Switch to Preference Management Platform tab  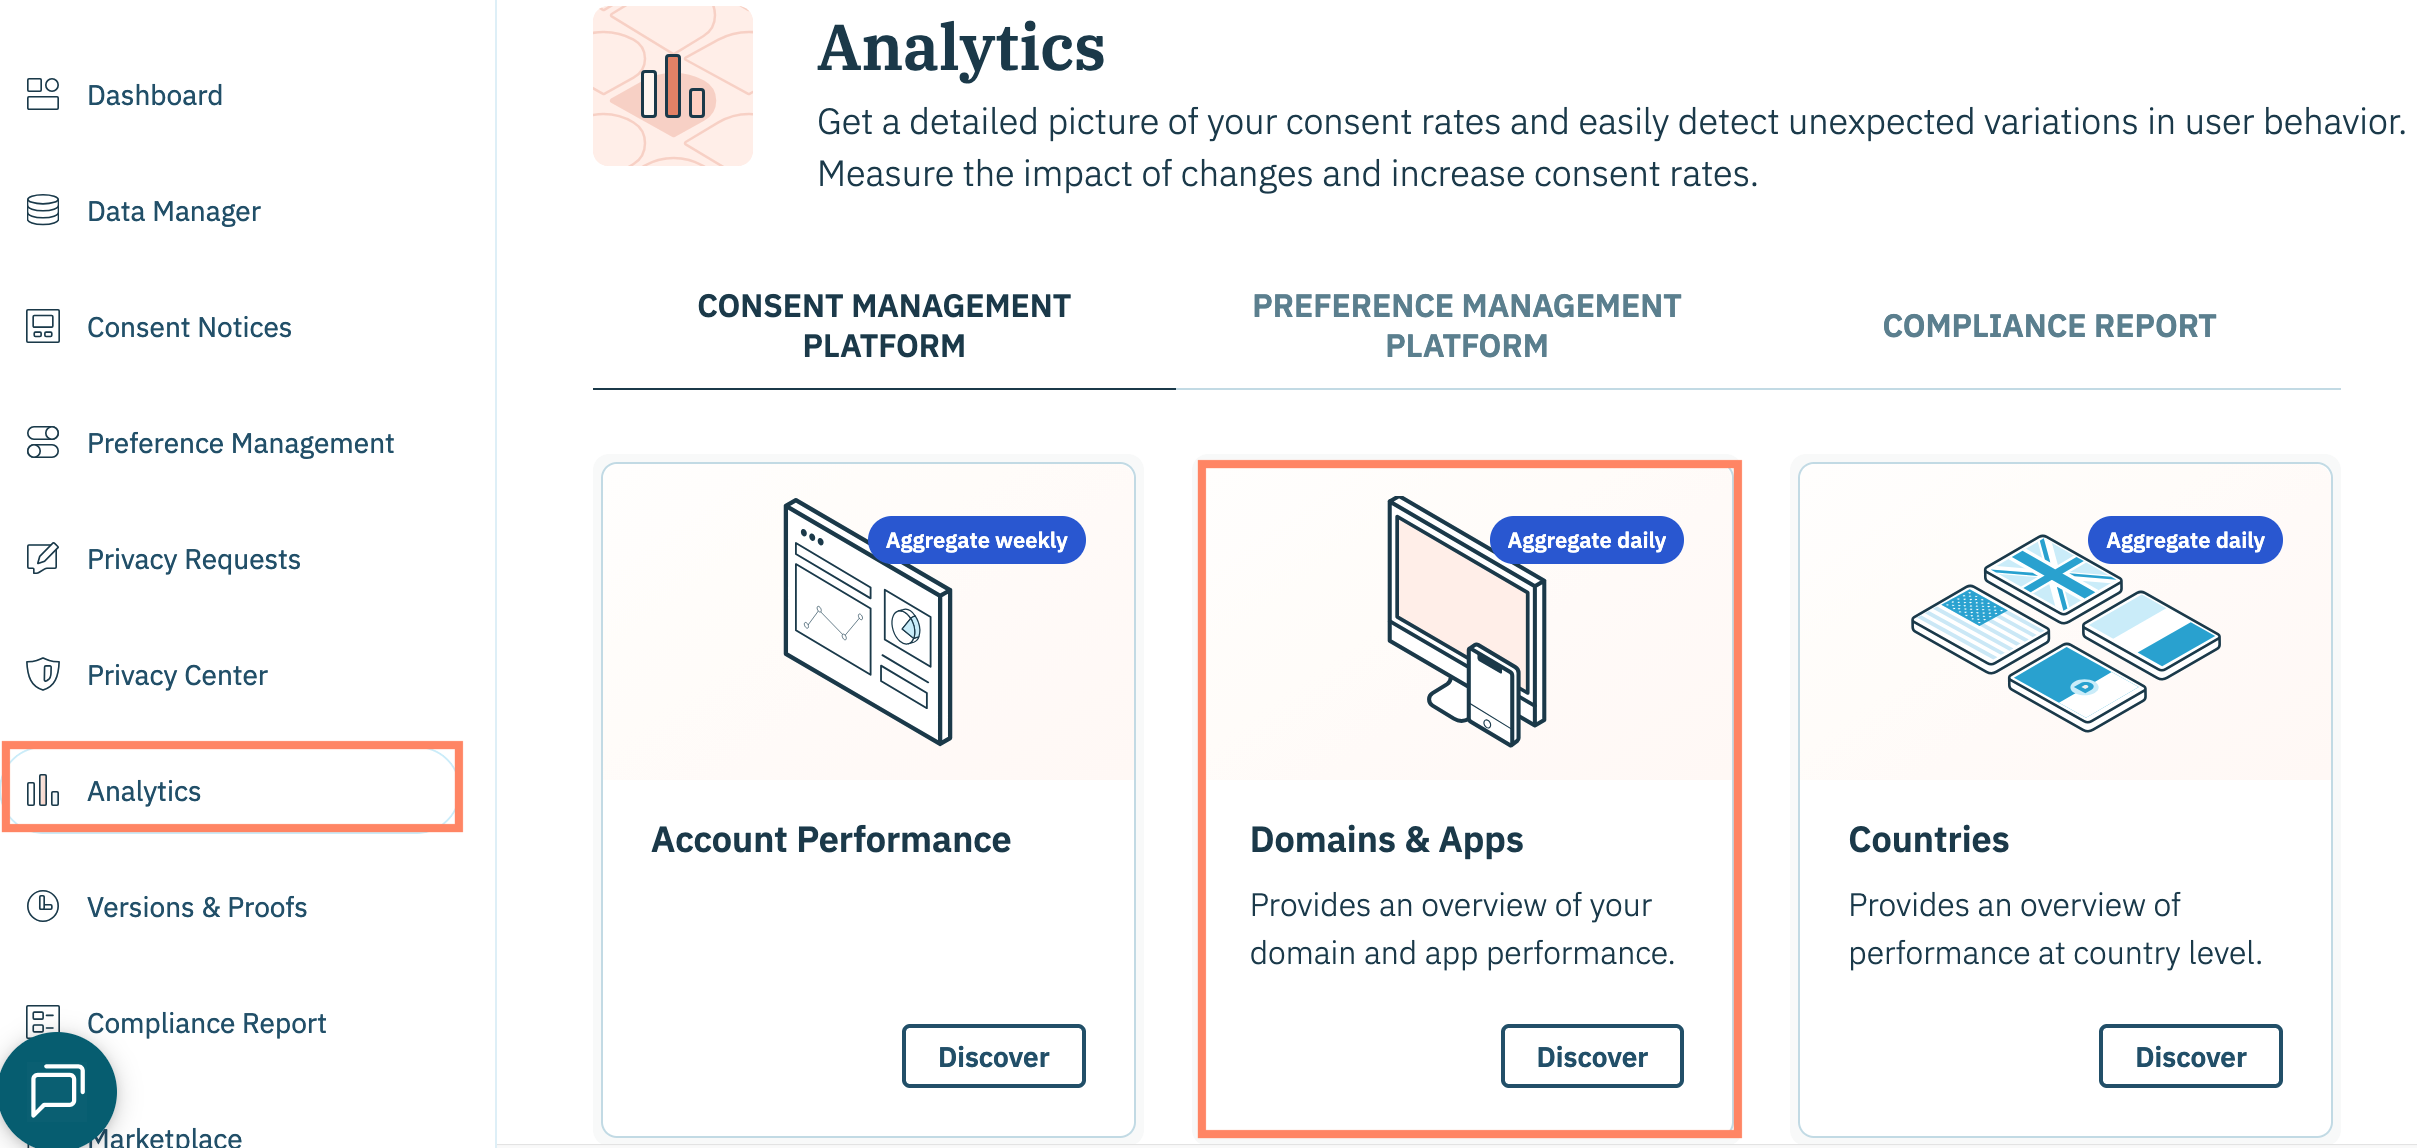[1466, 326]
